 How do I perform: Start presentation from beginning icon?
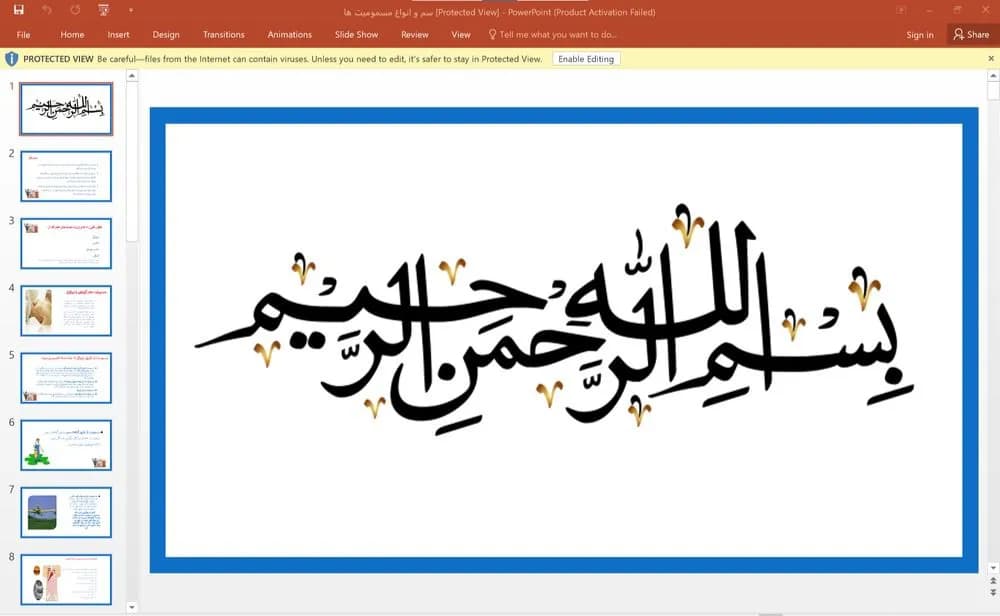tap(103, 10)
